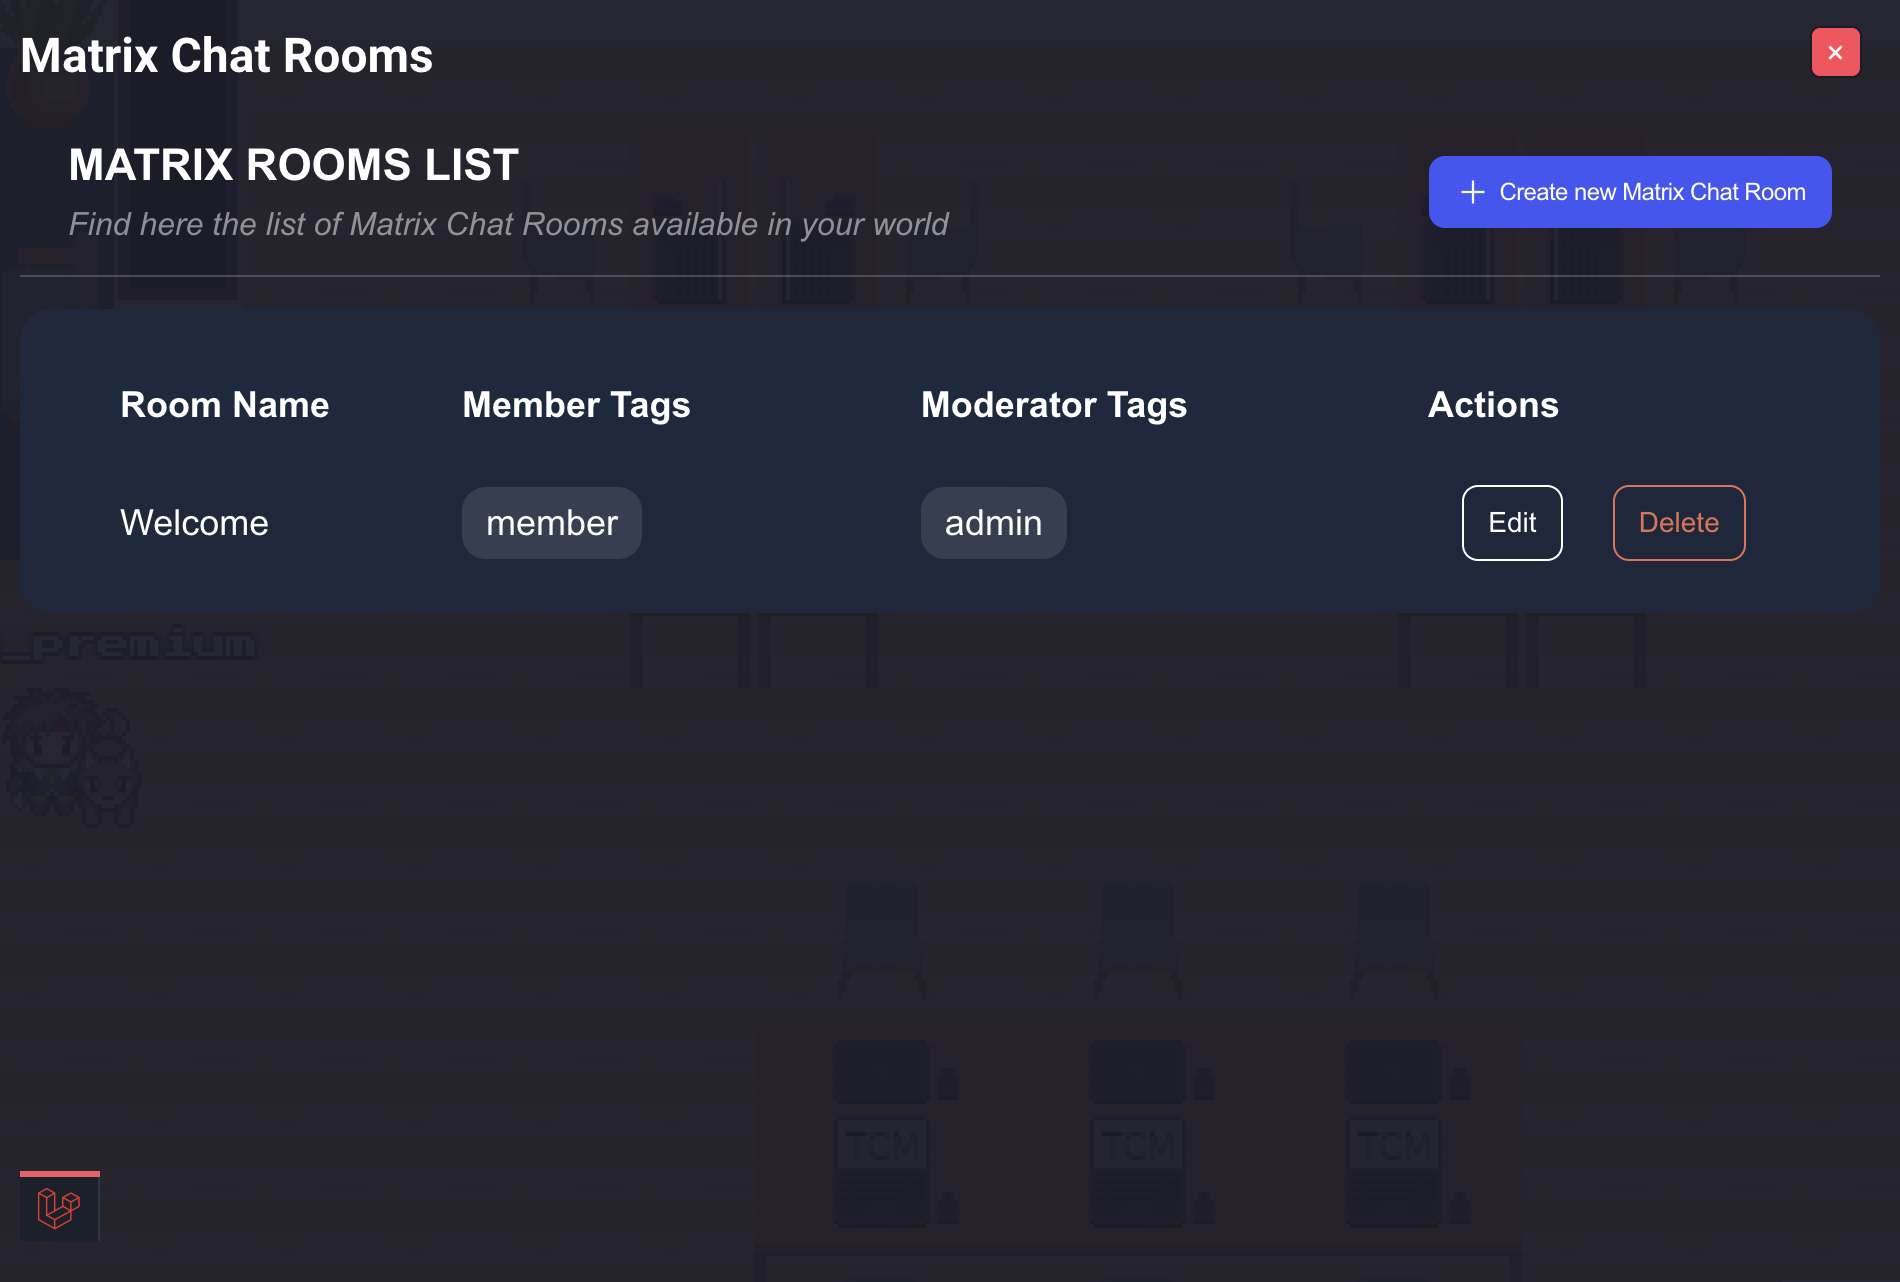Open the Member Tags column options
Image resolution: width=1900 pixels, height=1282 pixels.
[576, 404]
